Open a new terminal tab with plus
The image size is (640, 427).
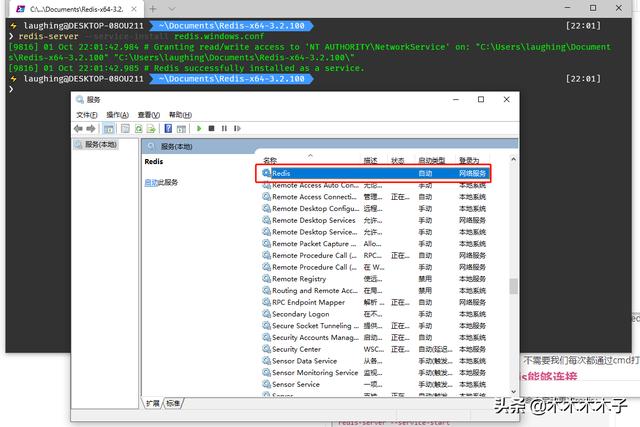coord(153,9)
